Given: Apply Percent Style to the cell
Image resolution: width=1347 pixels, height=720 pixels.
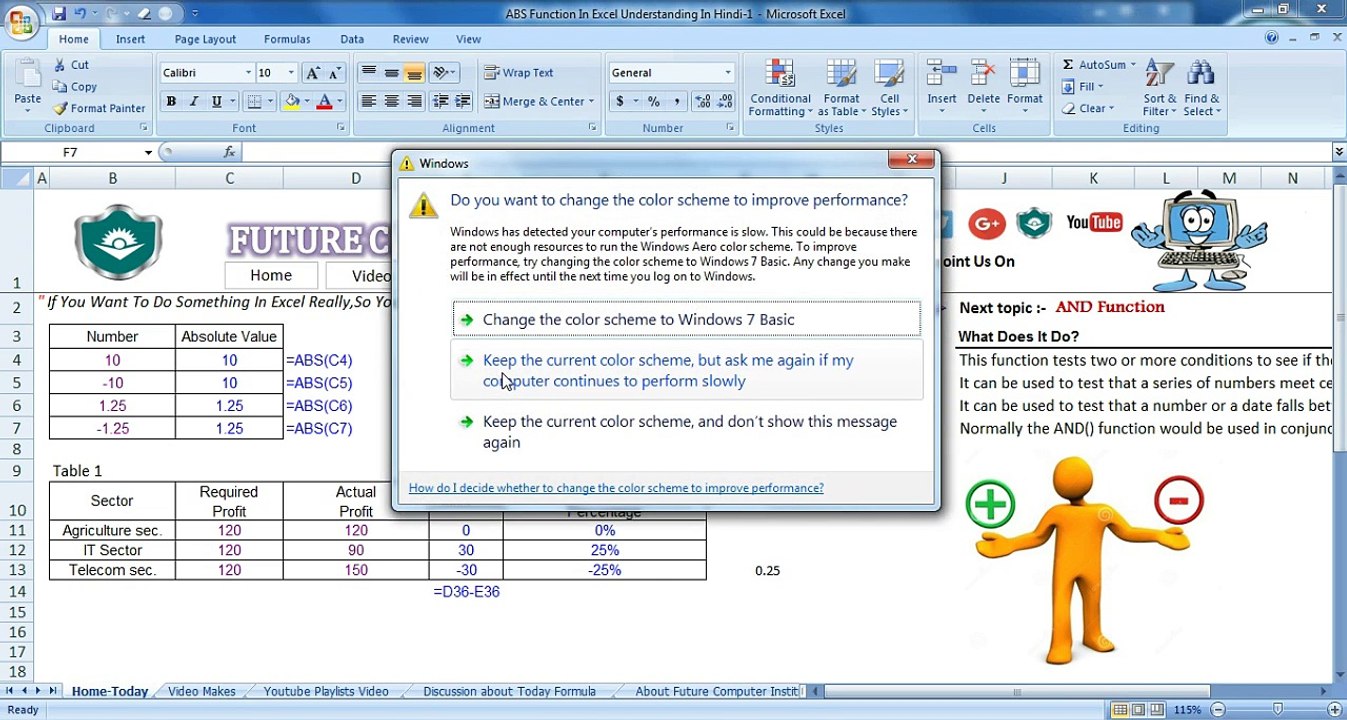Looking at the screenshot, I should tap(654, 102).
